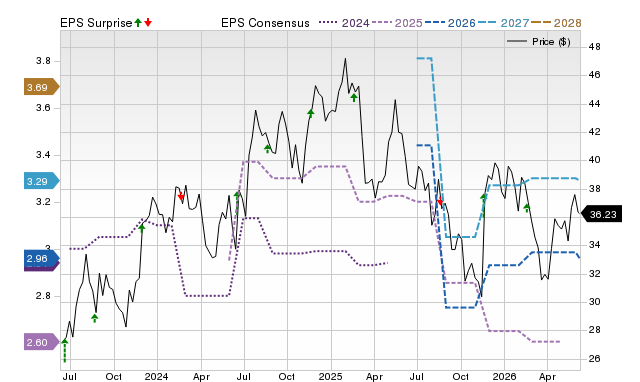Click the EPS Consensus legend label
The image size is (640, 382).
pyautogui.click(x=265, y=23)
